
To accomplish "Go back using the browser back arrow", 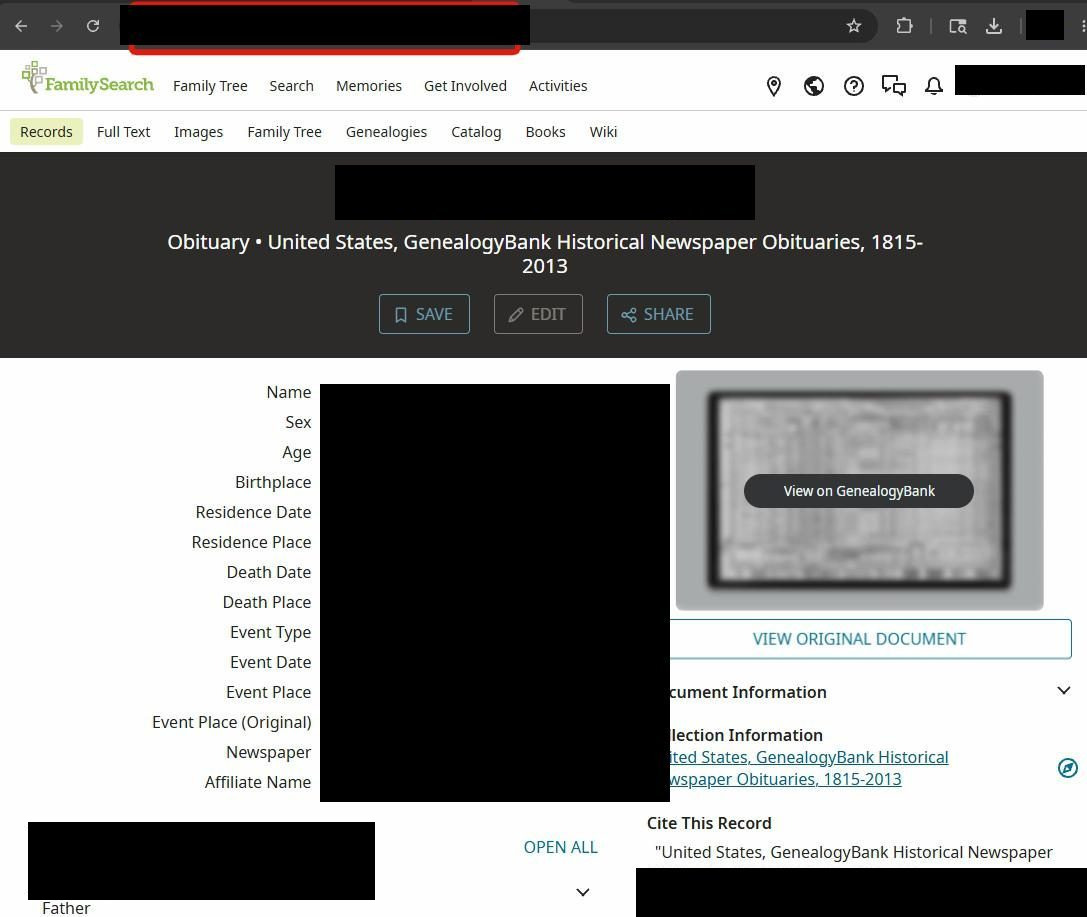I will click(21, 26).
